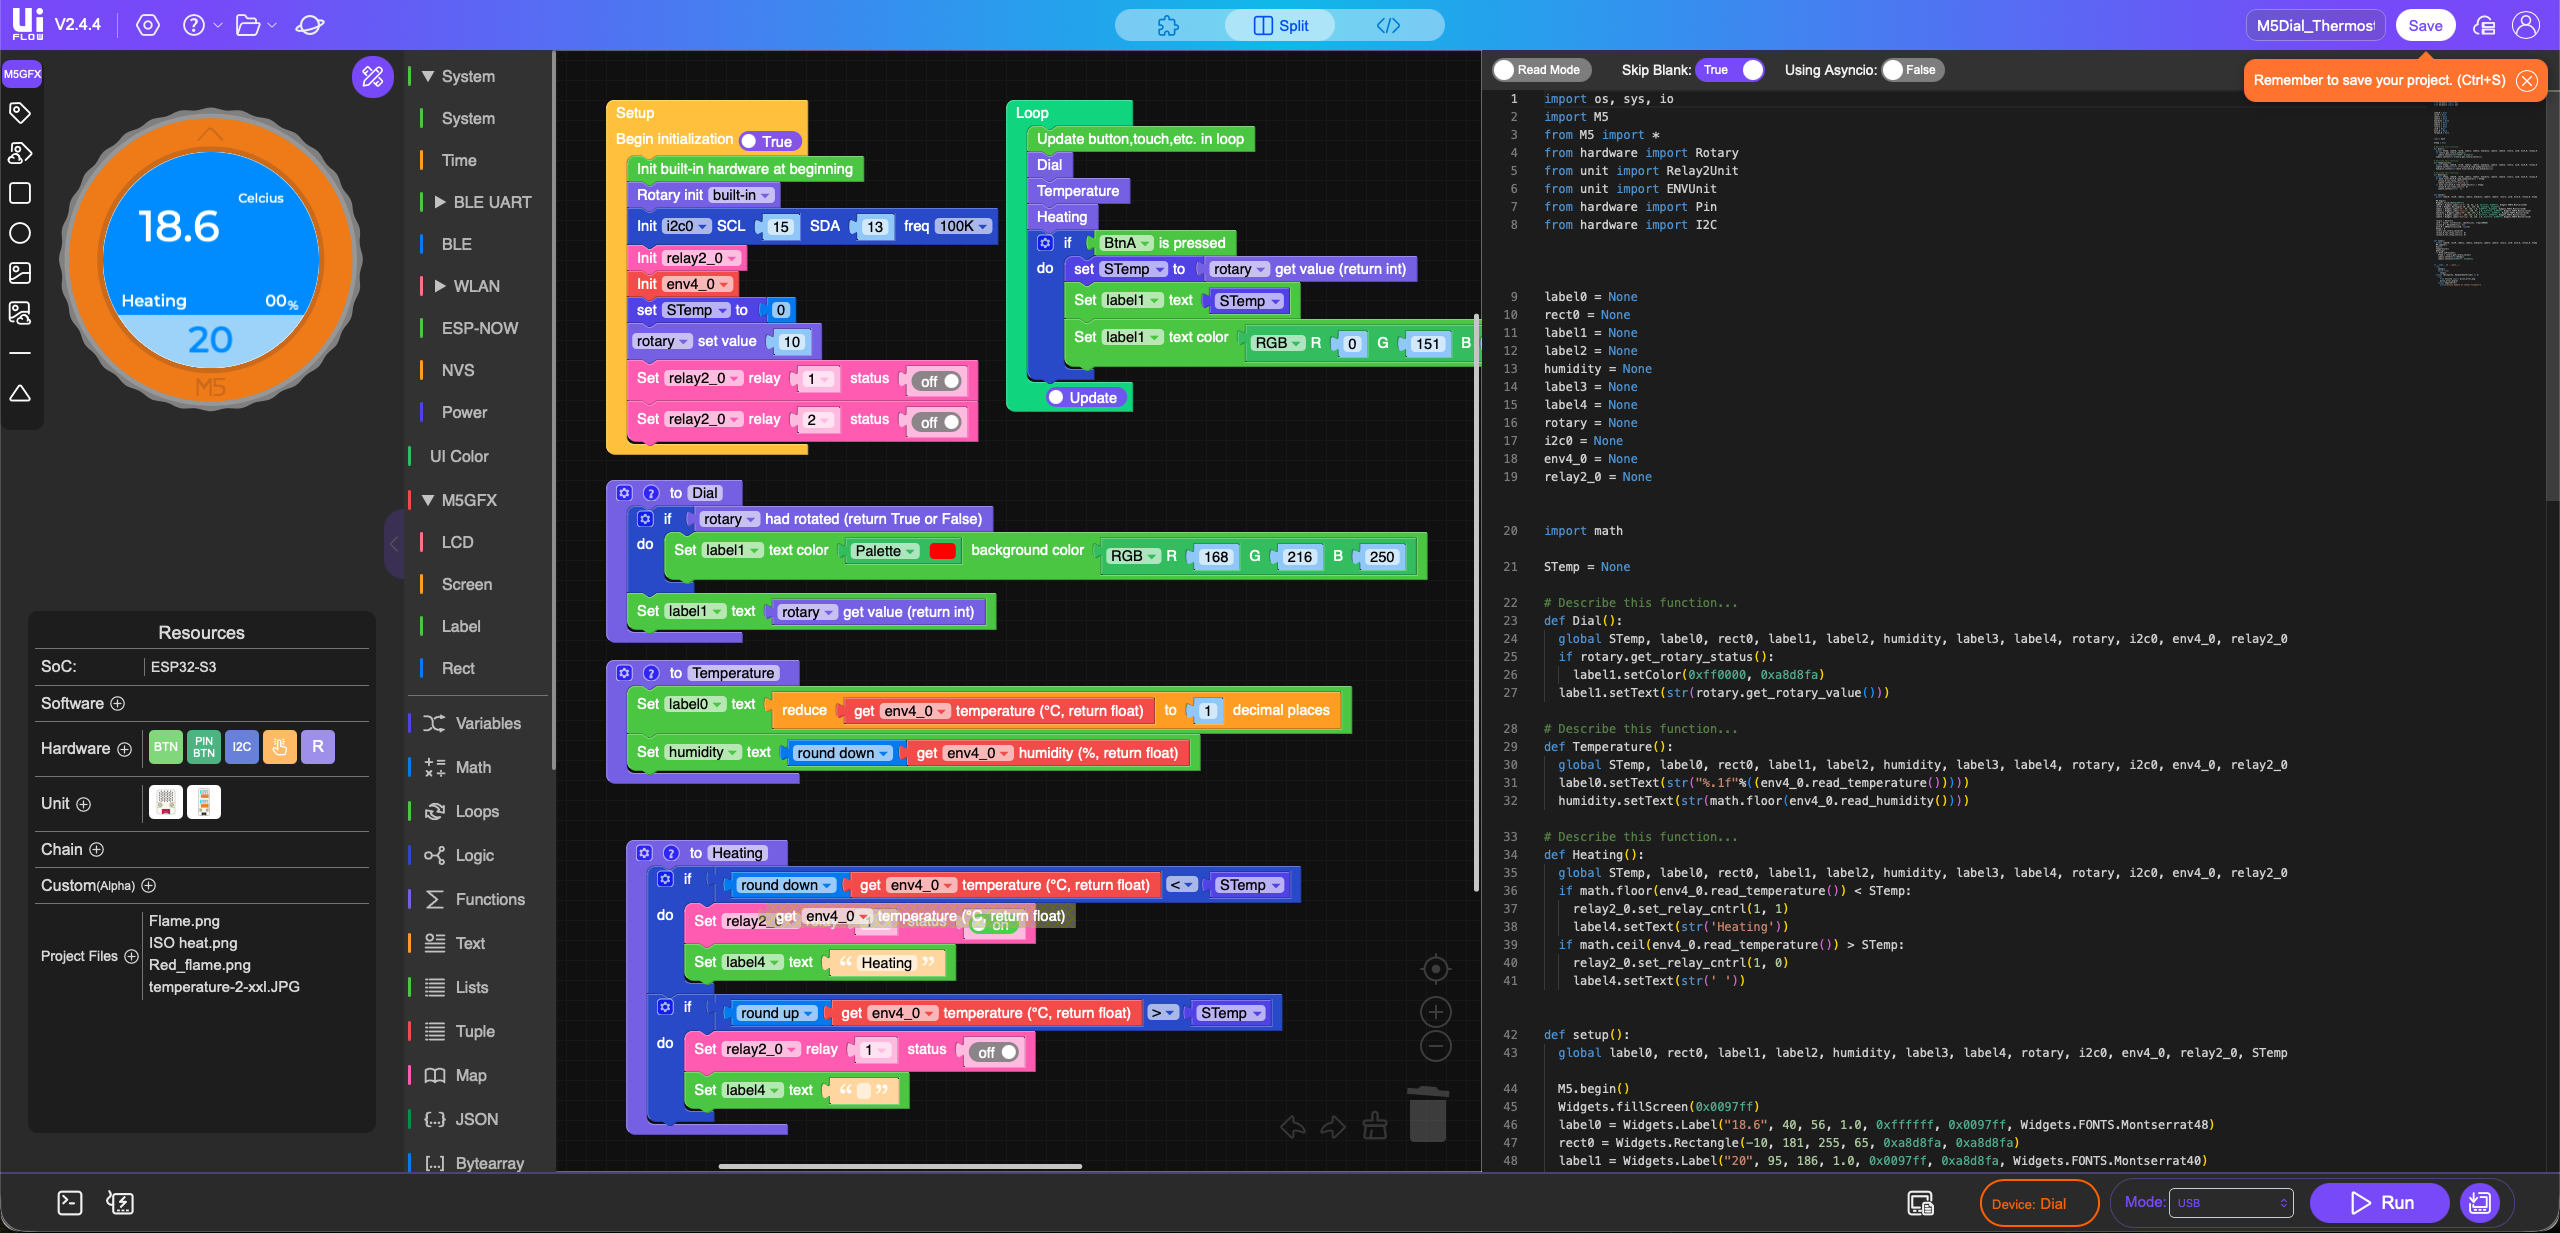
Task: Click the Run button
Action: [x=2380, y=1203]
